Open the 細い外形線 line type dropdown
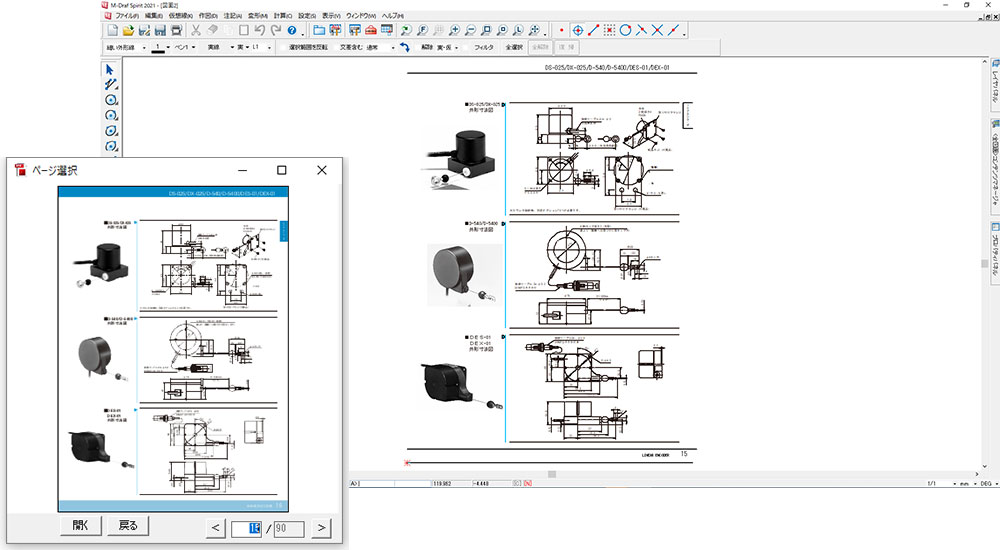The width and height of the screenshot is (1000, 550). [143, 47]
